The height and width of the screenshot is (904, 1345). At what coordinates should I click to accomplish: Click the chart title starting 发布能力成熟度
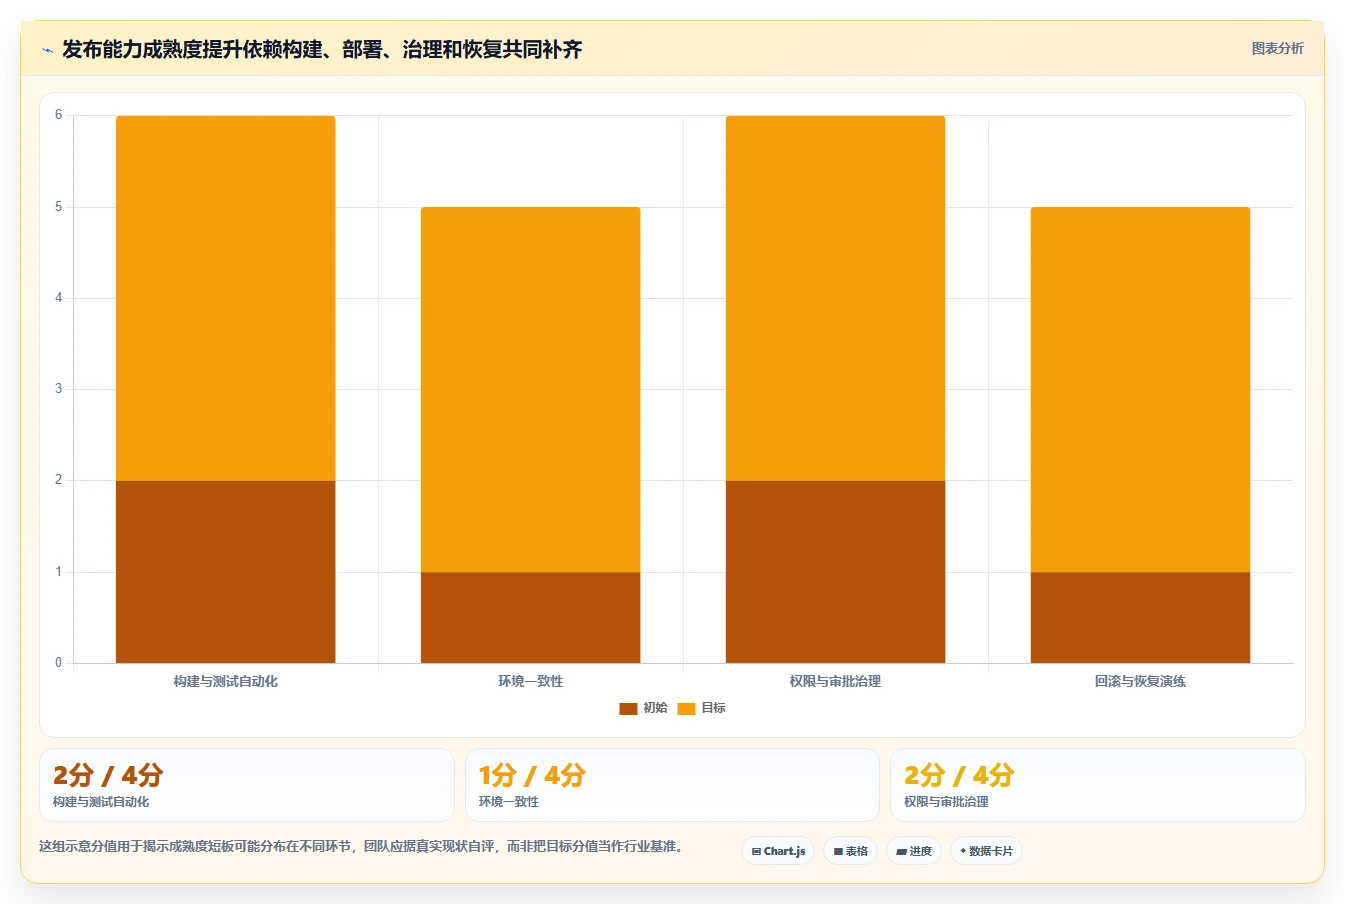[322, 49]
